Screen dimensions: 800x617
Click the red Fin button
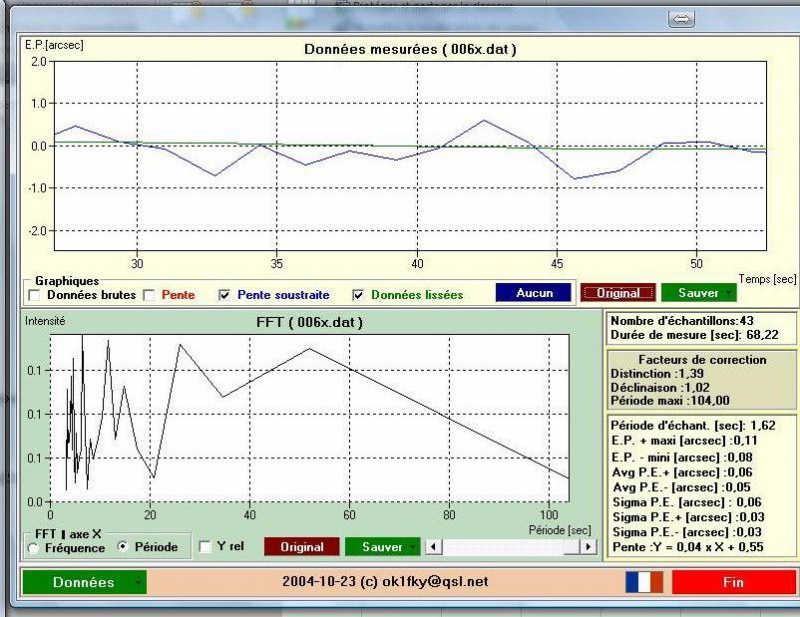[x=734, y=582]
